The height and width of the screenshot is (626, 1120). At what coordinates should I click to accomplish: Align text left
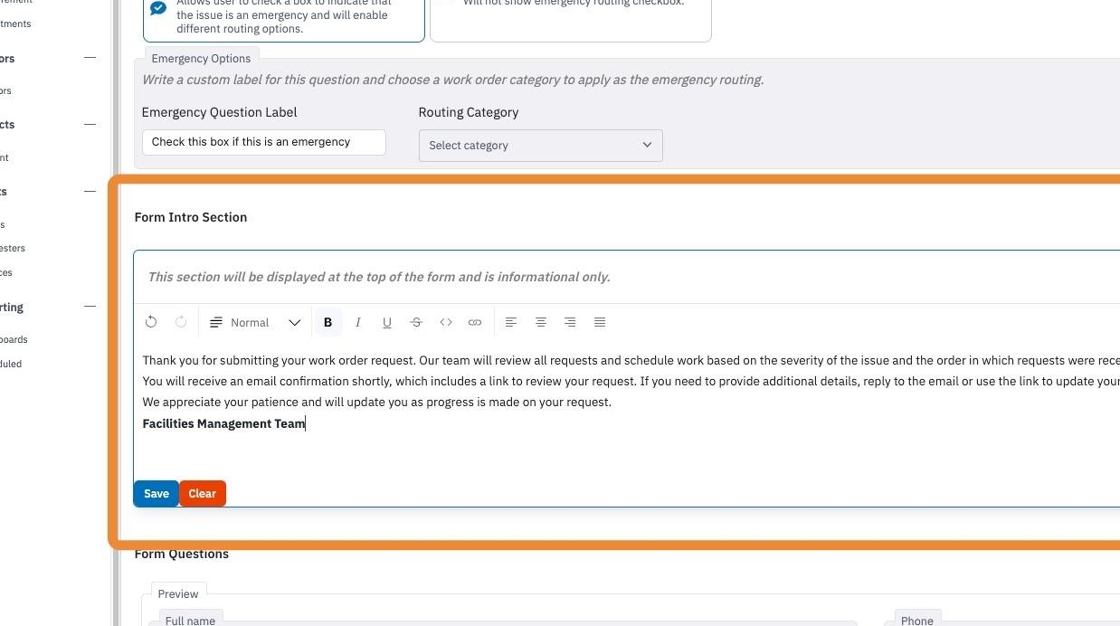511,322
